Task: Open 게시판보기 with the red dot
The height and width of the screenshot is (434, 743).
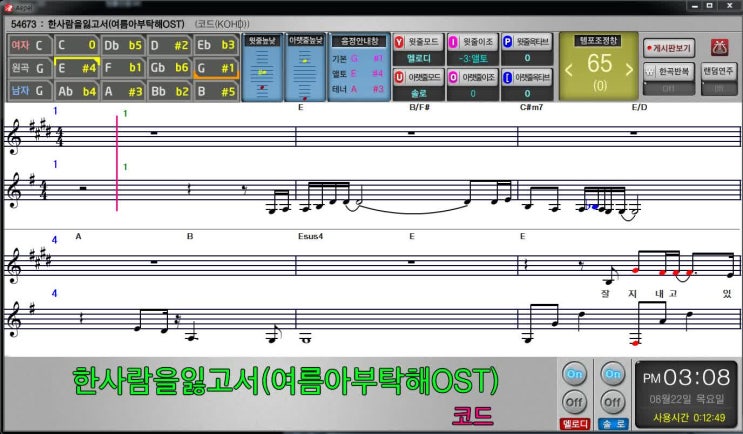Action: click(667, 47)
